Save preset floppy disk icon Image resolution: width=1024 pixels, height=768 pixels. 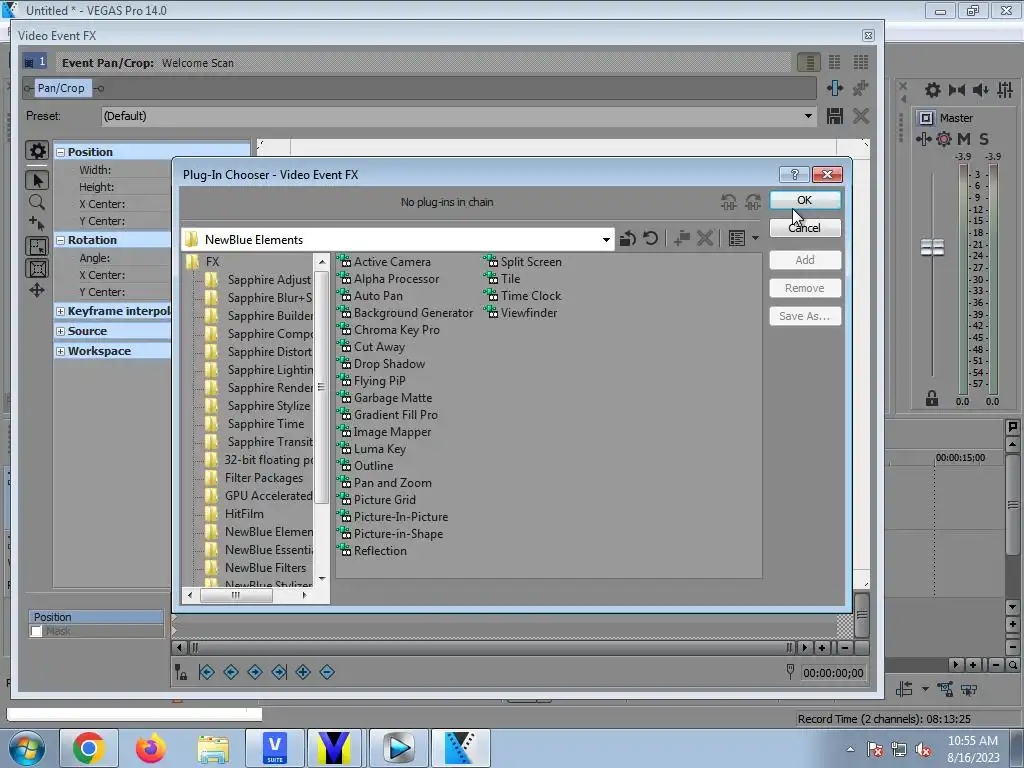[835, 116]
